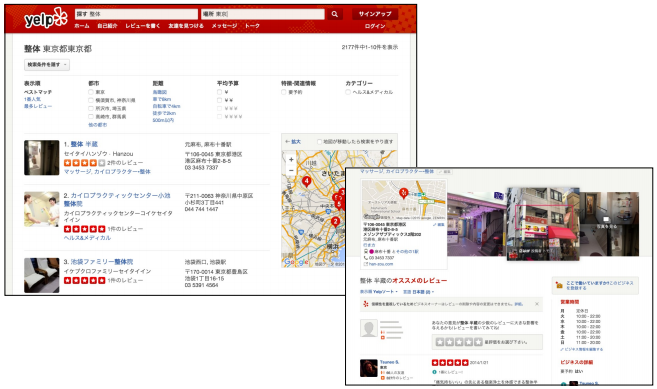
Task: Open 友達を見つける in the nav bar
Action: point(186,26)
